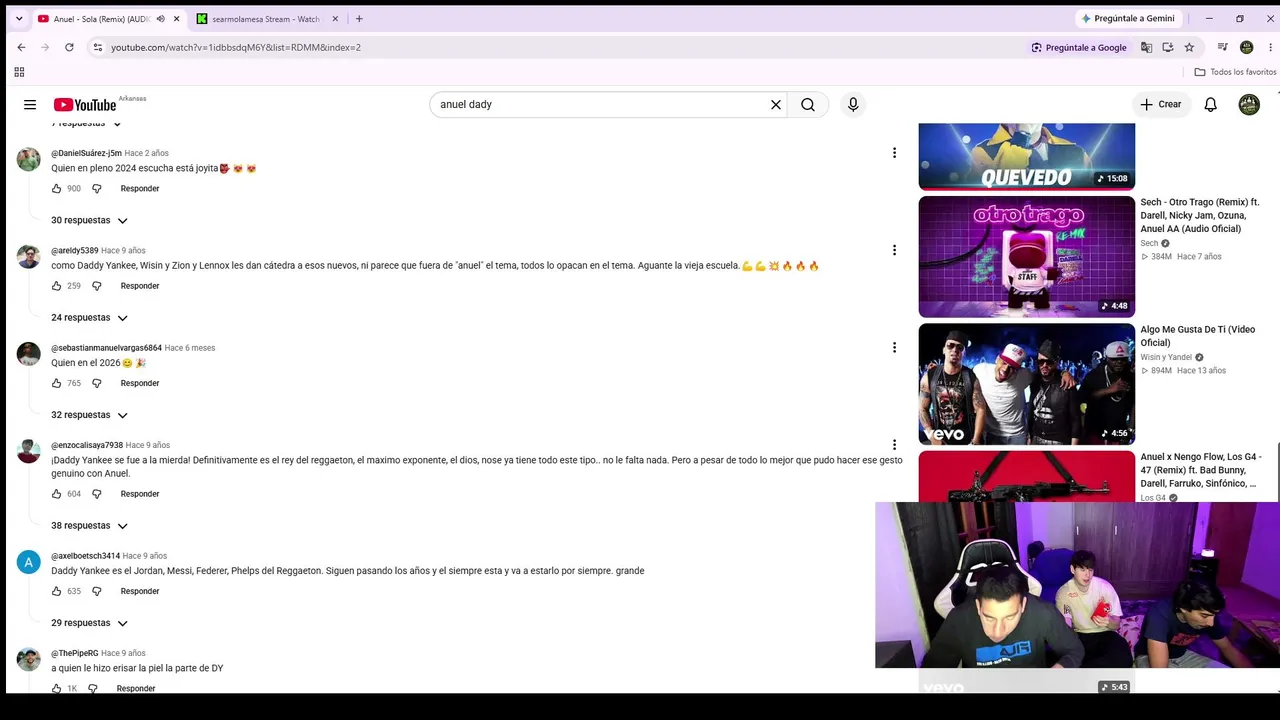1280x720 pixels.
Task: Click the browser address bar URL
Action: (x=236, y=47)
